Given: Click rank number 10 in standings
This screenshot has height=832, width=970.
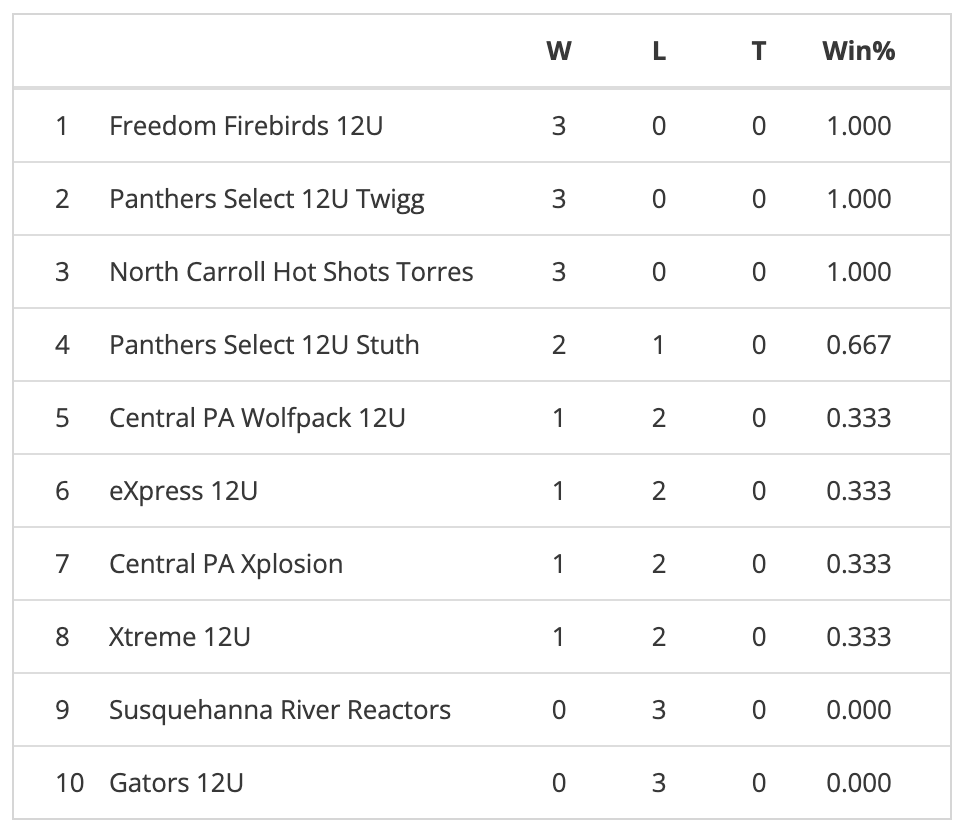Looking at the screenshot, I should [x=69, y=783].
